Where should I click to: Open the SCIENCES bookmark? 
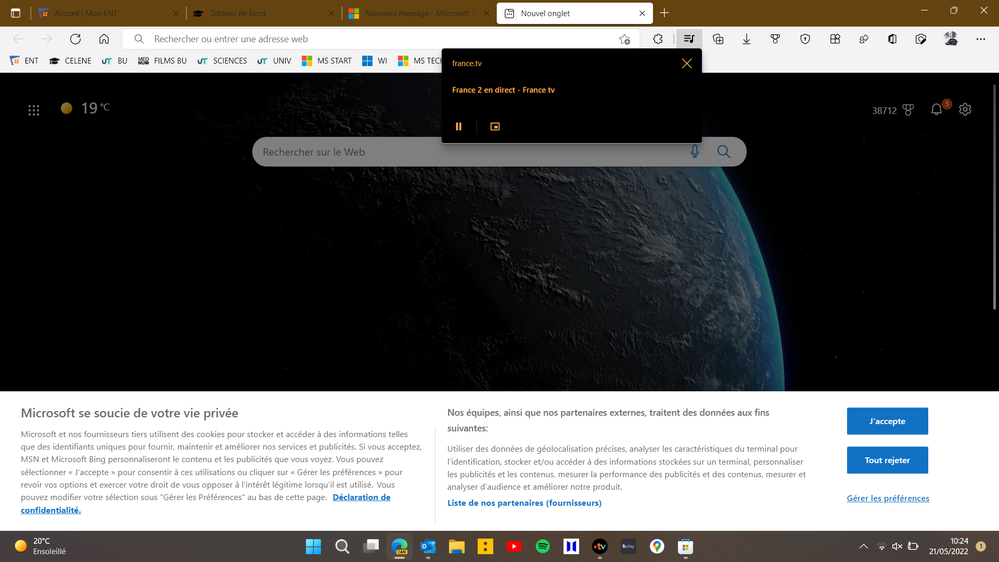(222, 61)
